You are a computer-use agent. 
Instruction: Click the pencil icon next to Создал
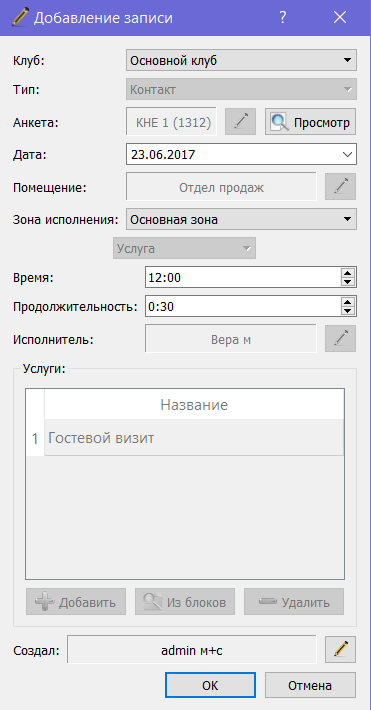pos(340,649)
